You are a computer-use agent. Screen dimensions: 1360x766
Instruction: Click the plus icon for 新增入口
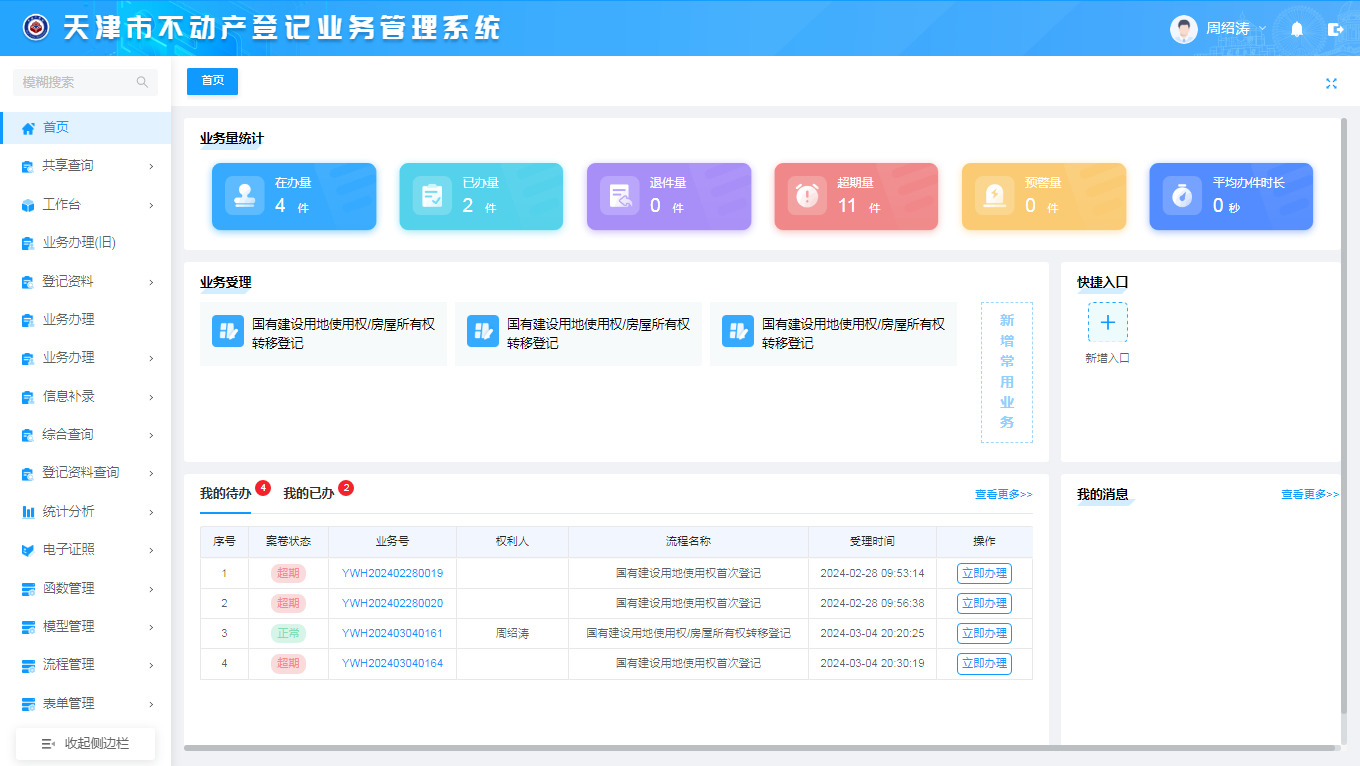[x=1107, y=323]
